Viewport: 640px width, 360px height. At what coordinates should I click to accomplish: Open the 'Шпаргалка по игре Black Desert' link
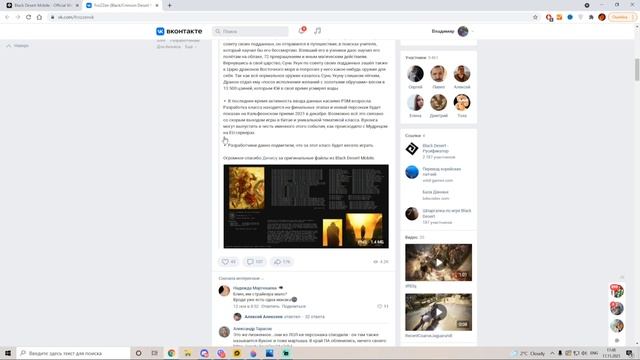[x=447, y=213]
